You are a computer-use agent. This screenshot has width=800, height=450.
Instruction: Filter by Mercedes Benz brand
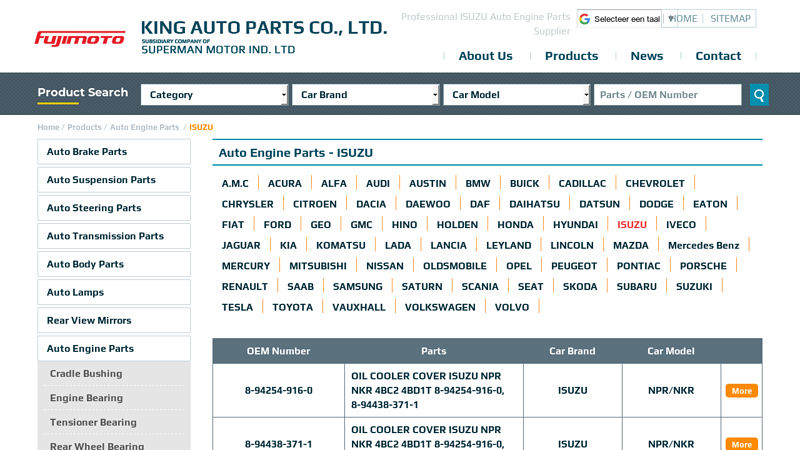pos(703,245)
